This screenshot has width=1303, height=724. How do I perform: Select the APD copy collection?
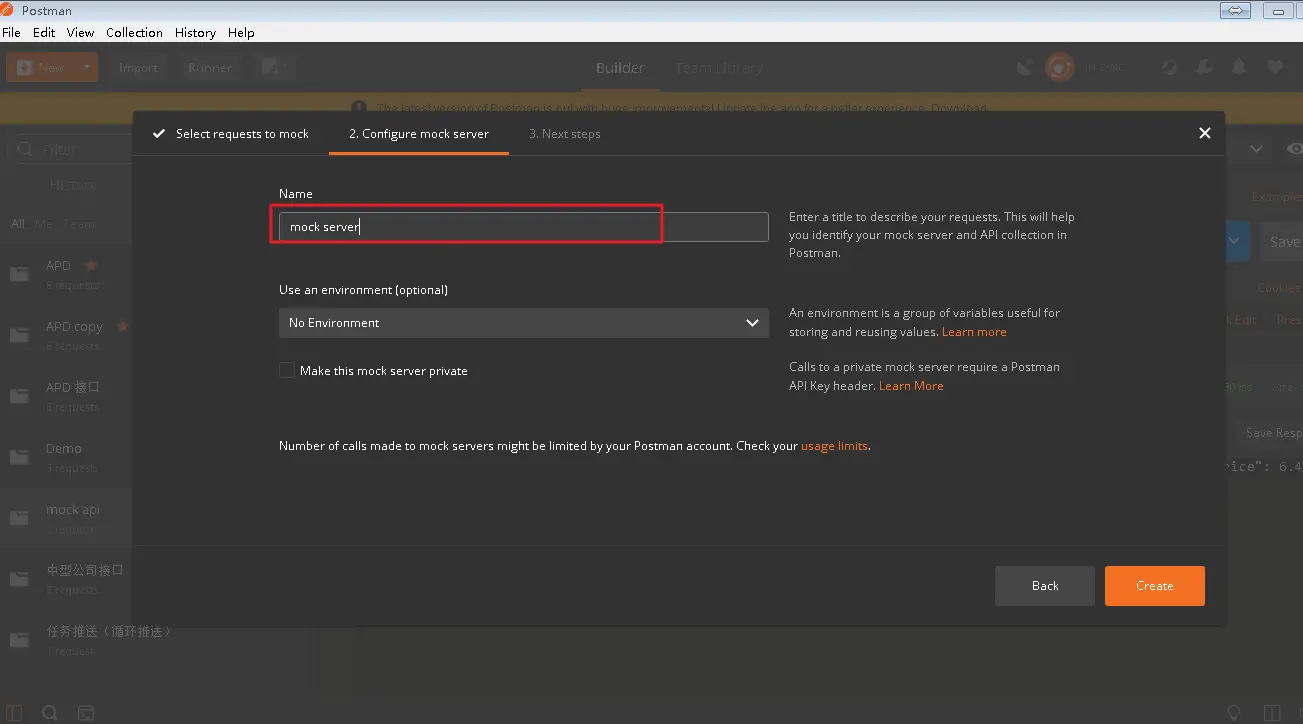pyautogui.click(x=74, y=326)
